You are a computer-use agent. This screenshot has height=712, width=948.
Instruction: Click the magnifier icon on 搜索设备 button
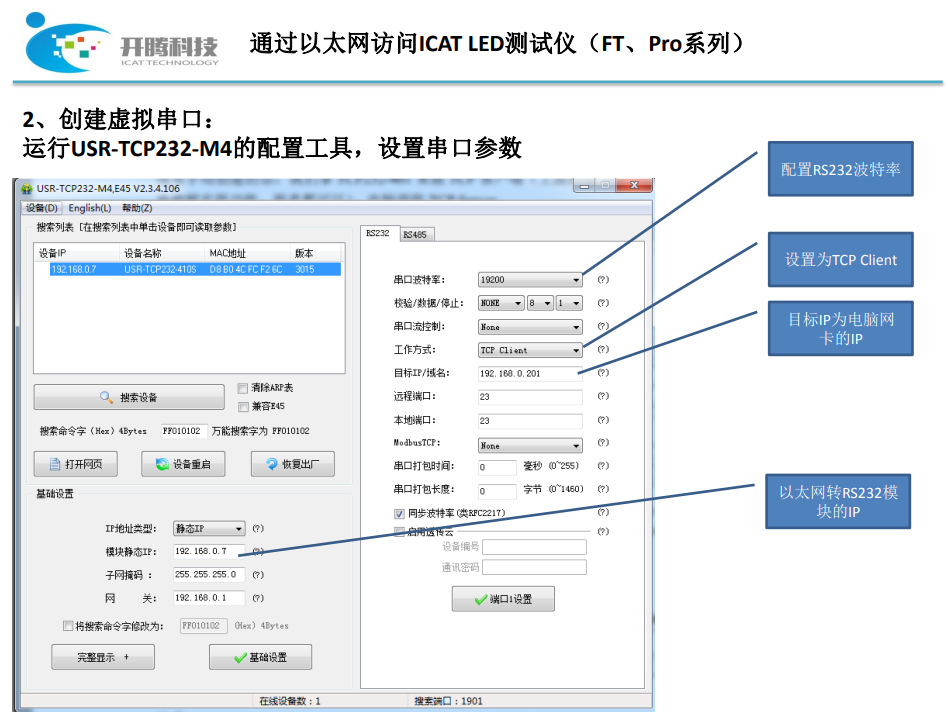click(106, 397)
